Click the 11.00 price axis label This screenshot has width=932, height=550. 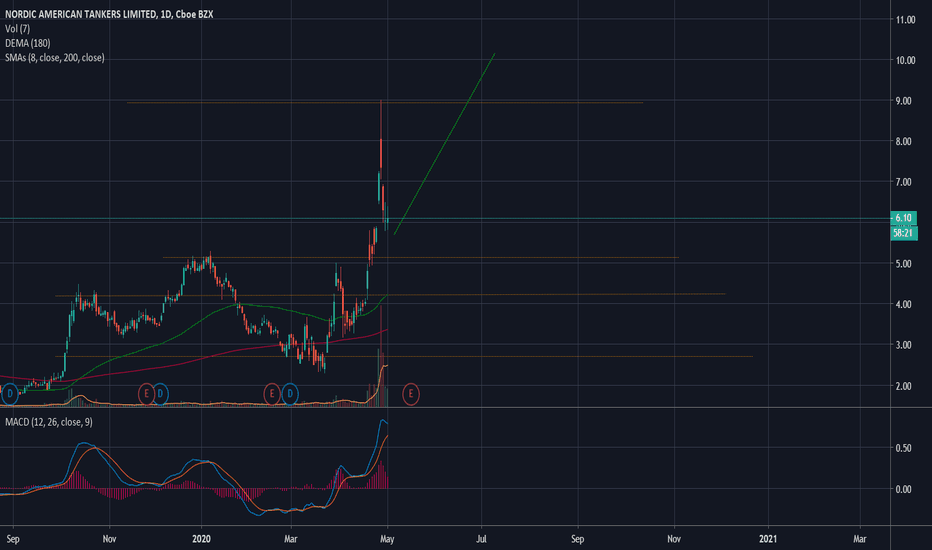click(906, 20)
